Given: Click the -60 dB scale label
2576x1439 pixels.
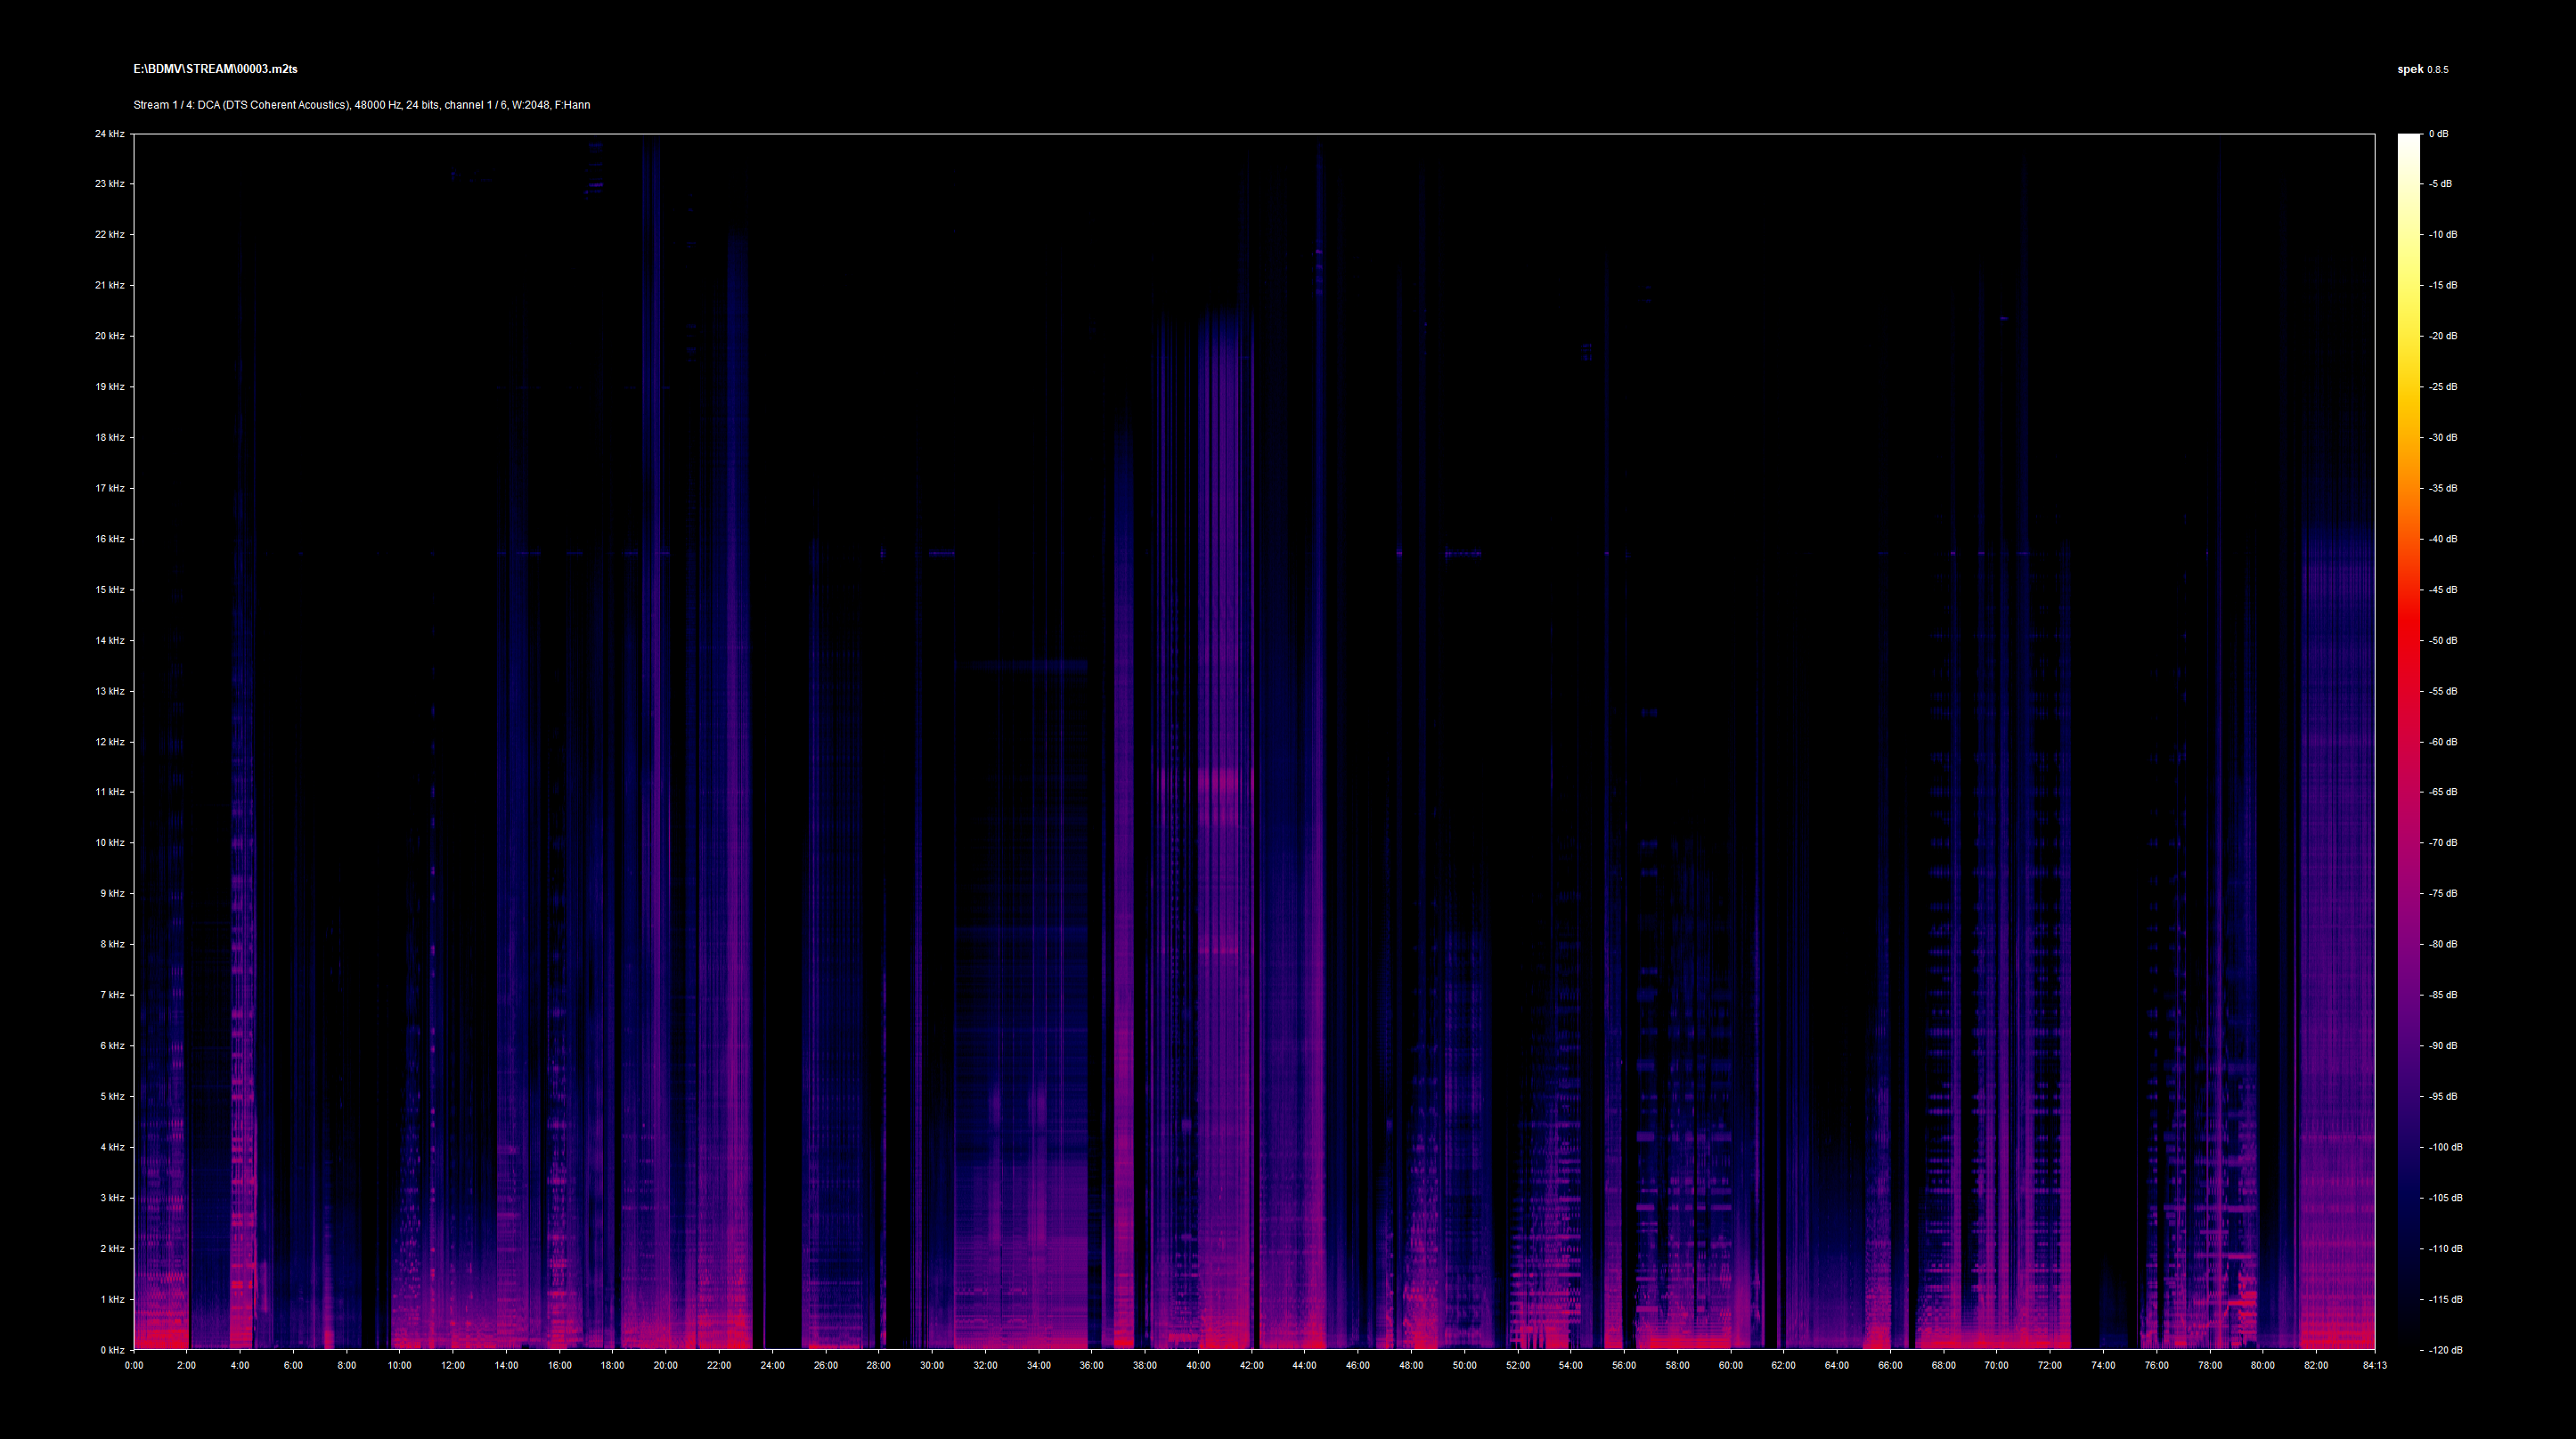Looking at the screenshot, I should [2442, 742].
